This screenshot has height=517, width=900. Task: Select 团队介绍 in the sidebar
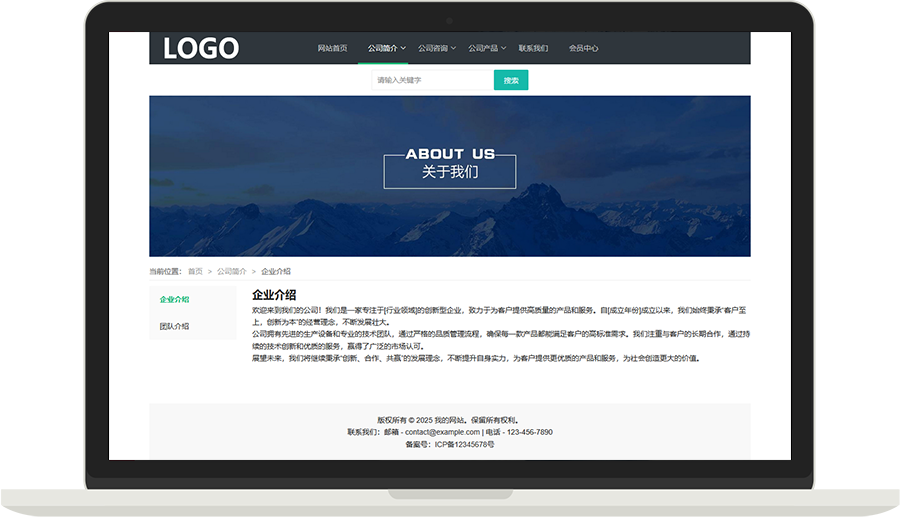point(174,326)
